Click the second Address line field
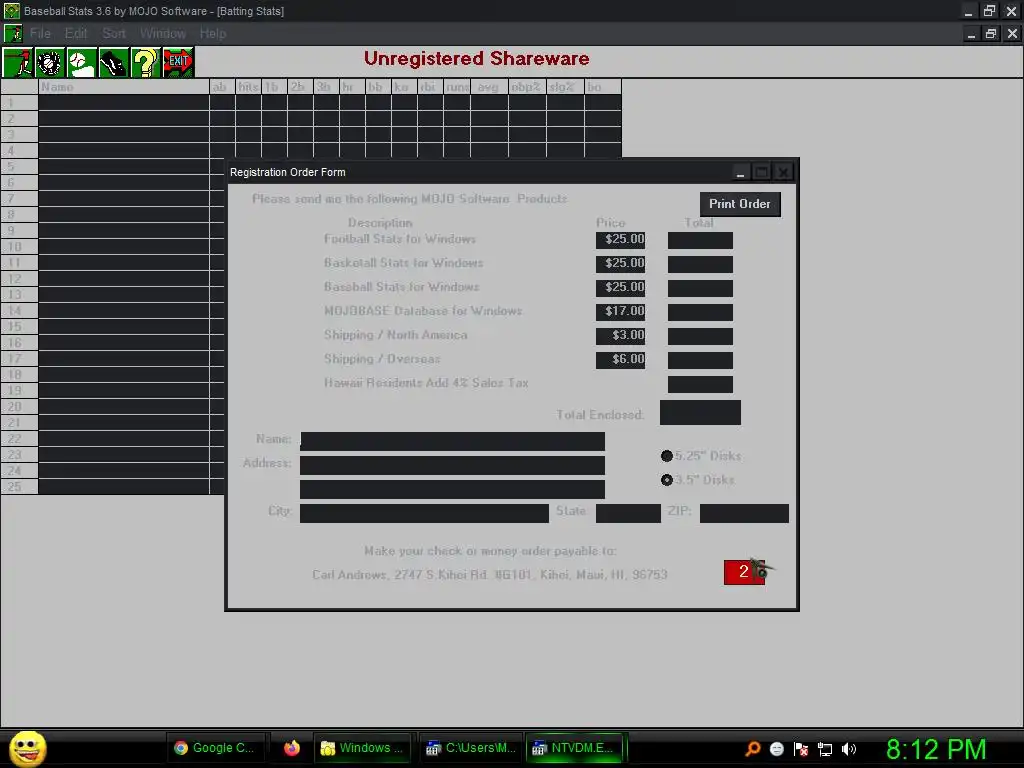This screenshot has width=1024, height=768. pos(453,489)
